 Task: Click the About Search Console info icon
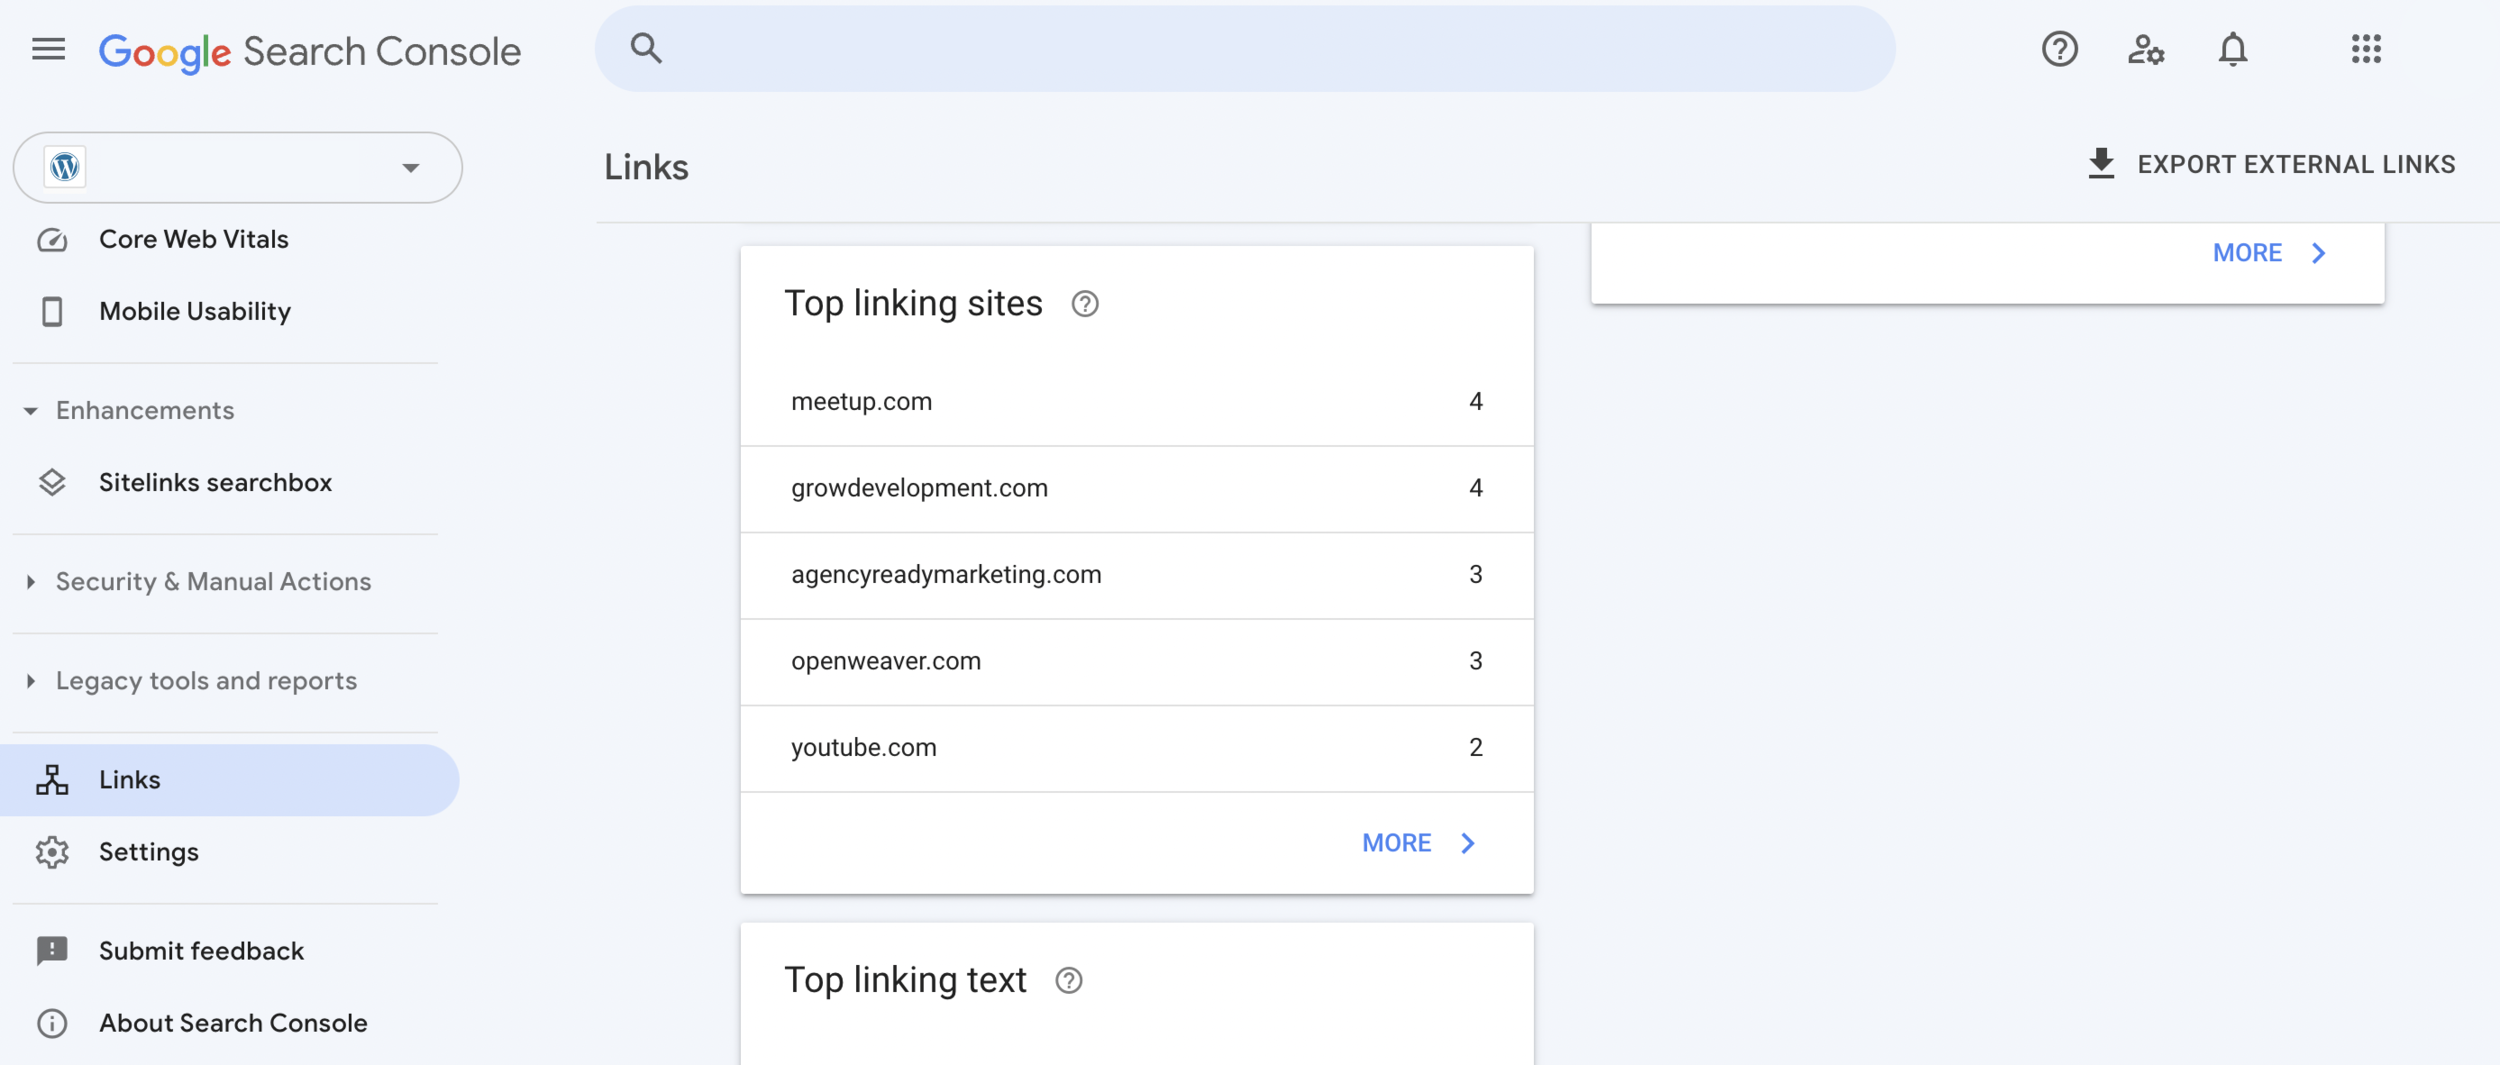coord(52,1023)
